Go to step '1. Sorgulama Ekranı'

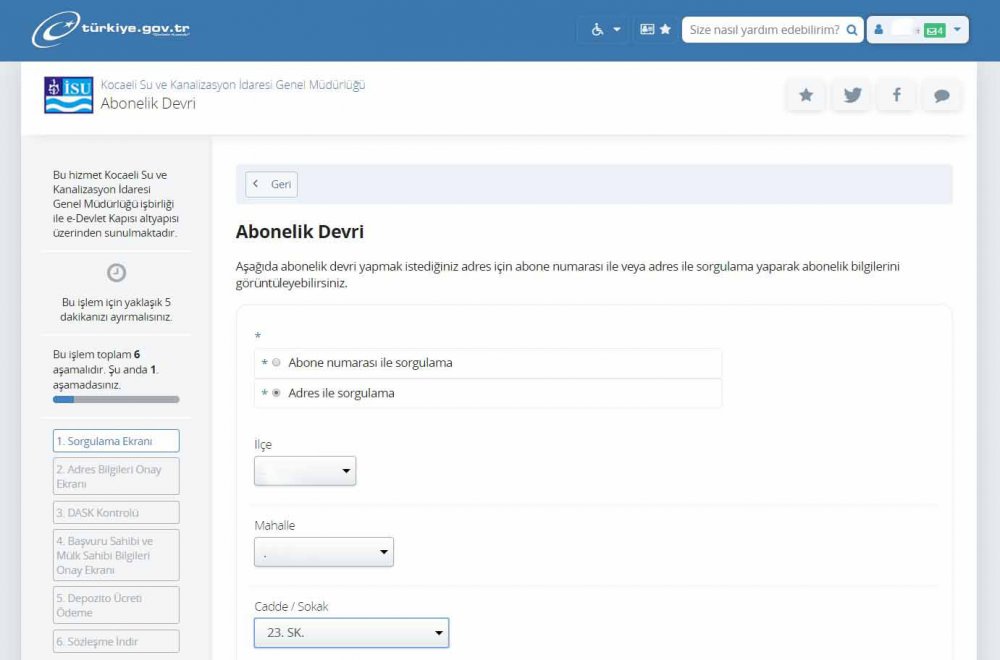116,441
